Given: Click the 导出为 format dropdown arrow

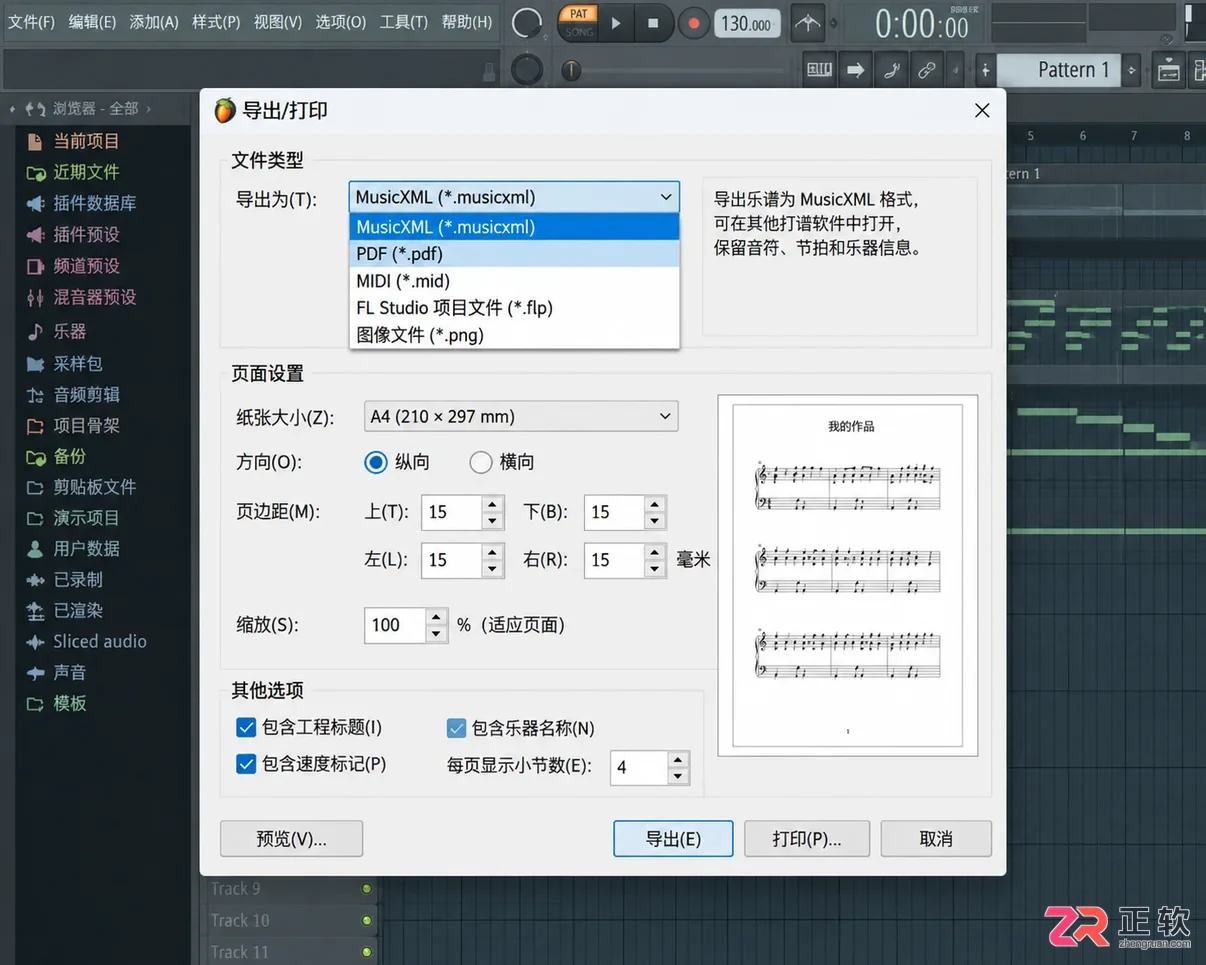Looking at the screenshot, I should pyautogui.click(x=666, y=198).
